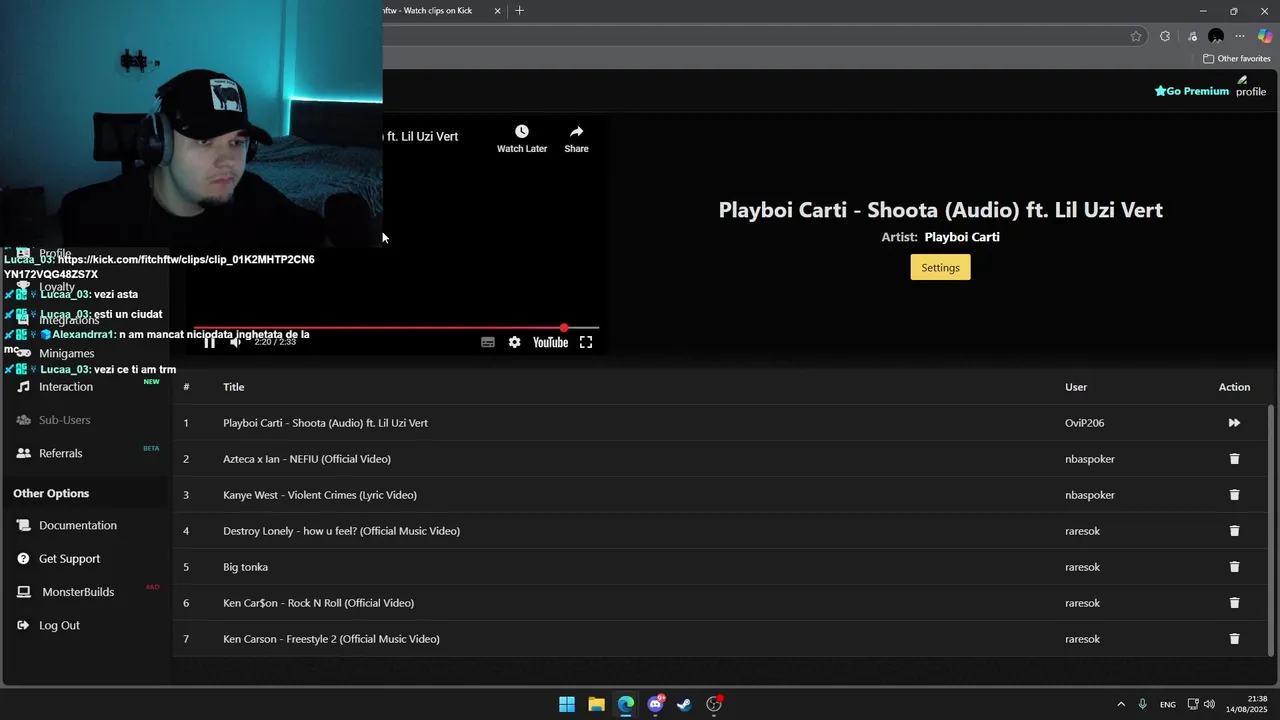Skip the current song by OviP206
This screenshot has width=1280, height=720.
click(x=1234, y=423)
